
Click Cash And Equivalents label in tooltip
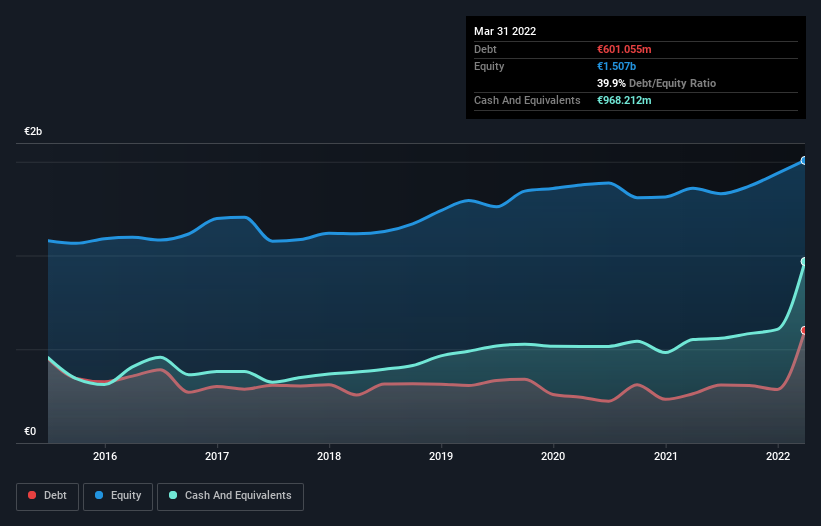click(527, 100)
